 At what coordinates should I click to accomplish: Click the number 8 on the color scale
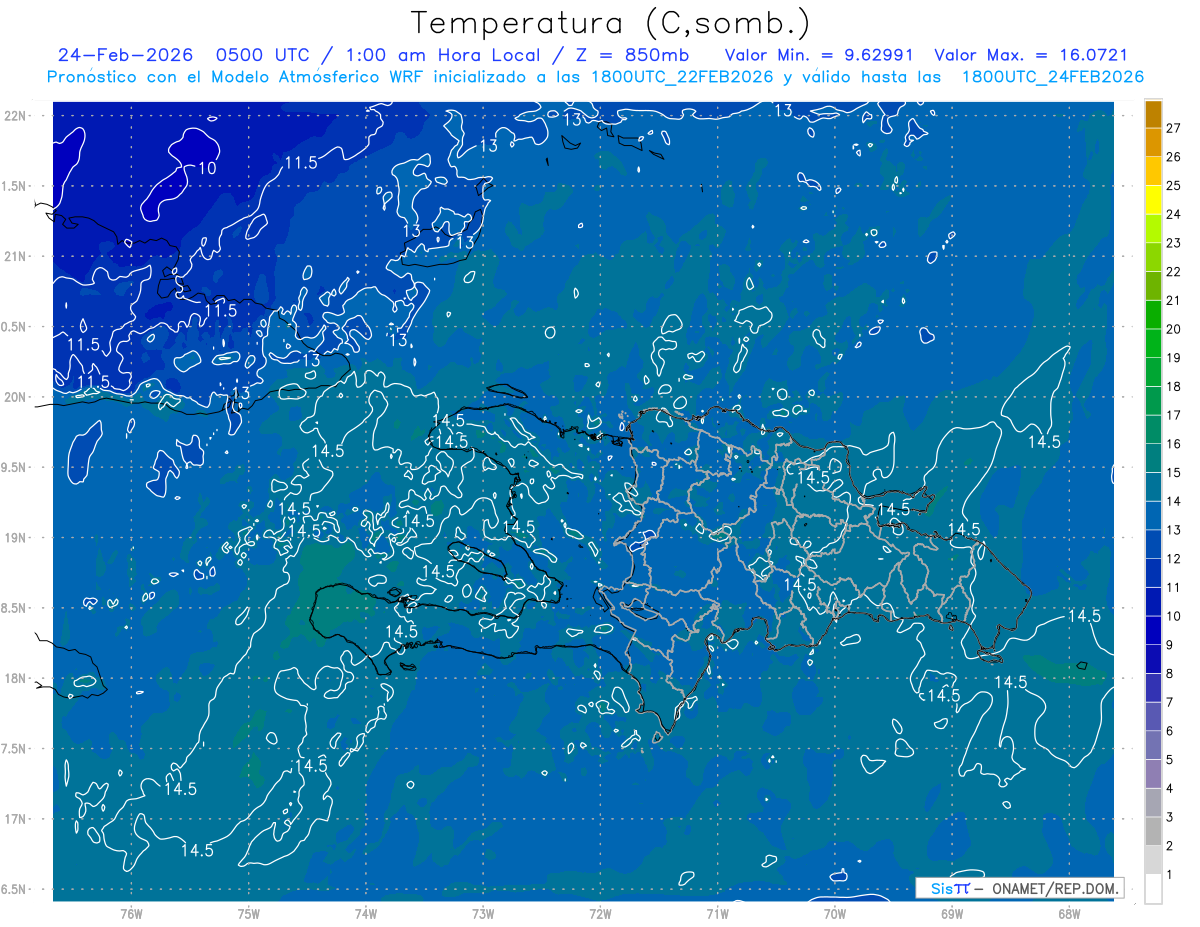point(1170,674)
